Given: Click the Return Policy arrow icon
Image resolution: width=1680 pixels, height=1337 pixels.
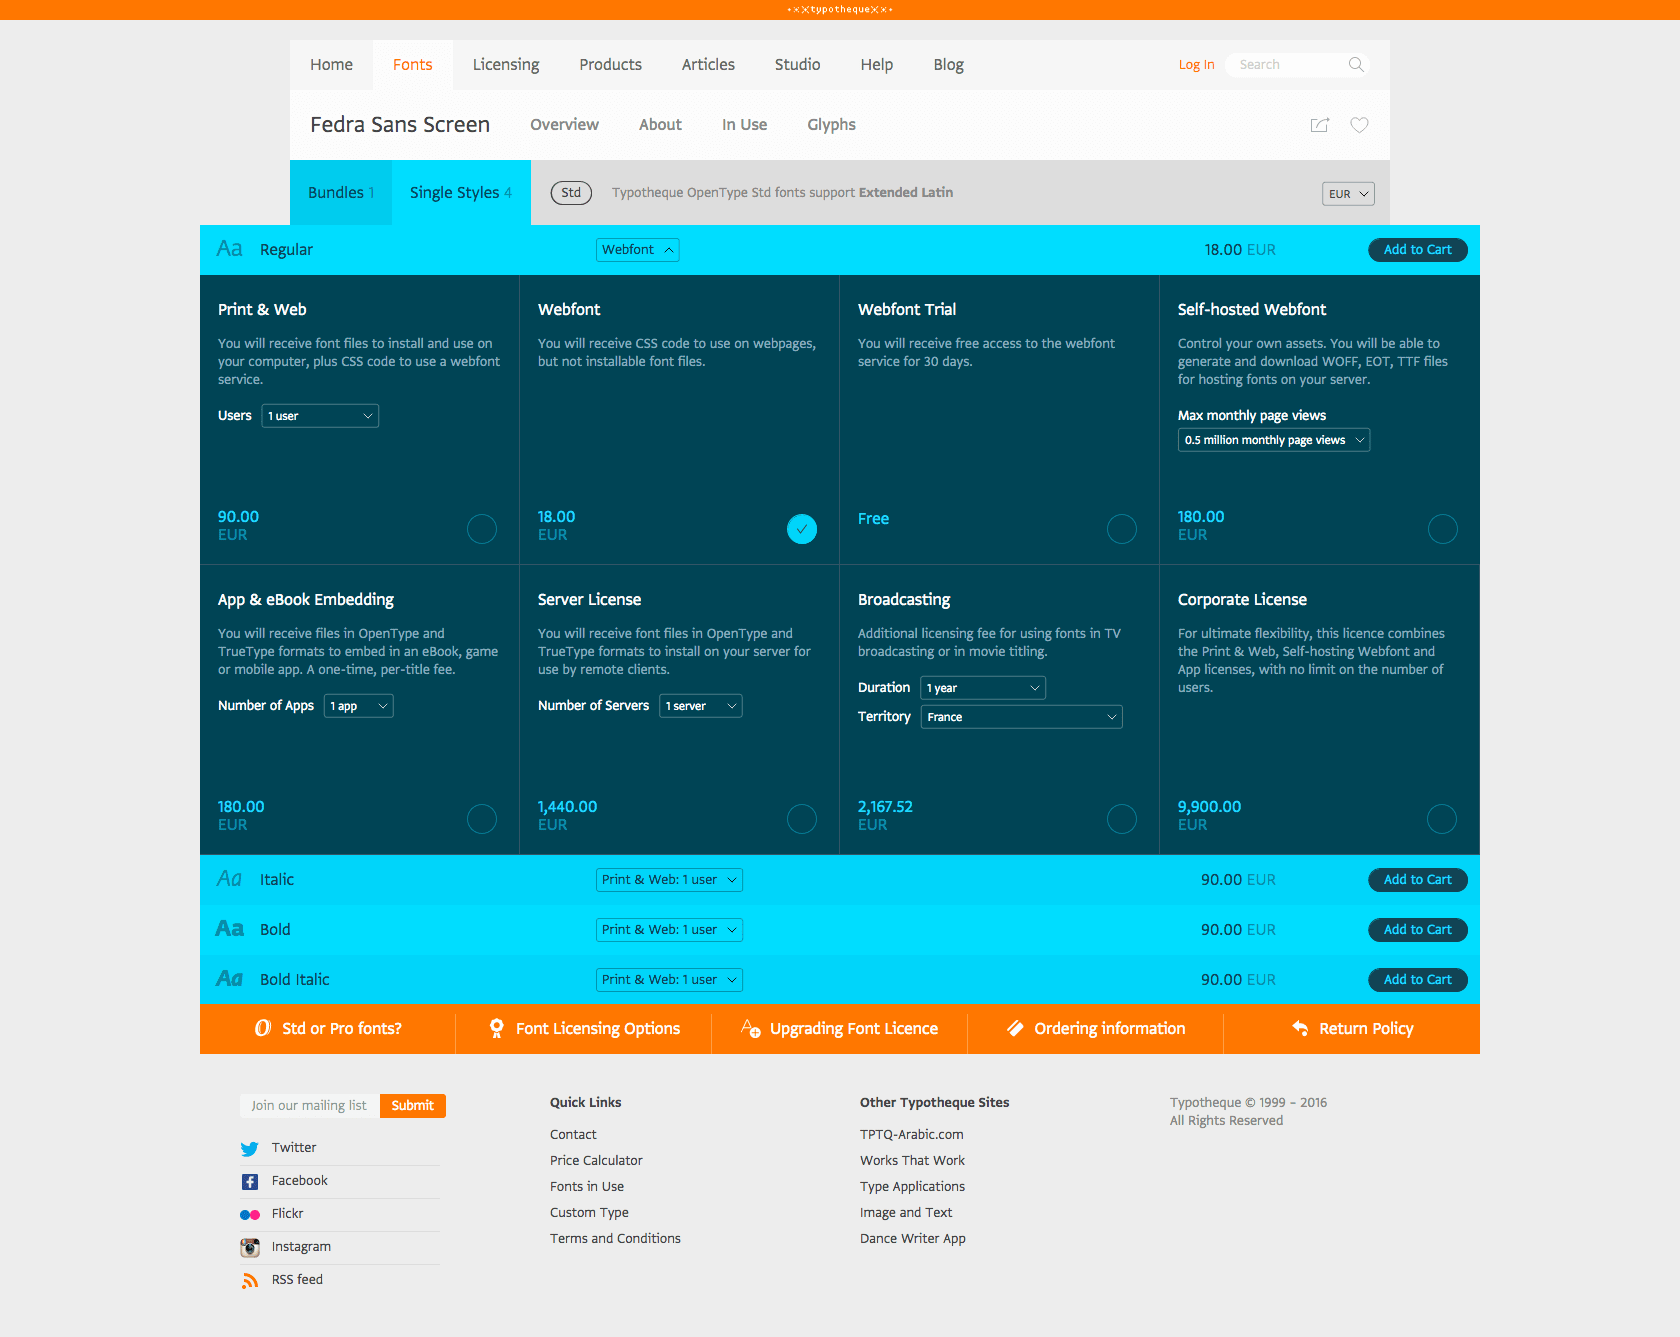Looking at the screenshot, I should pos(1300,1028).
